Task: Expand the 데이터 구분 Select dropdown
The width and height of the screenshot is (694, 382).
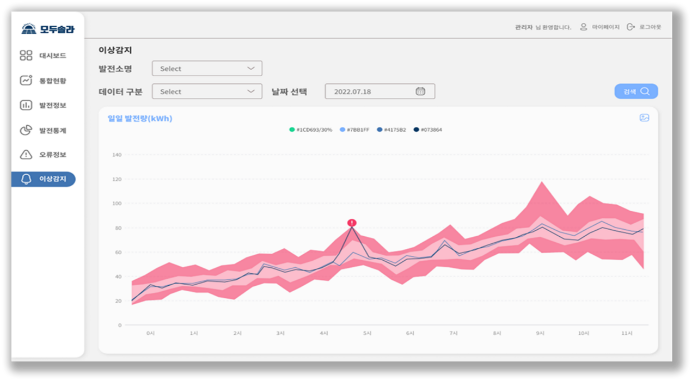Action: (x=207, y=92)
